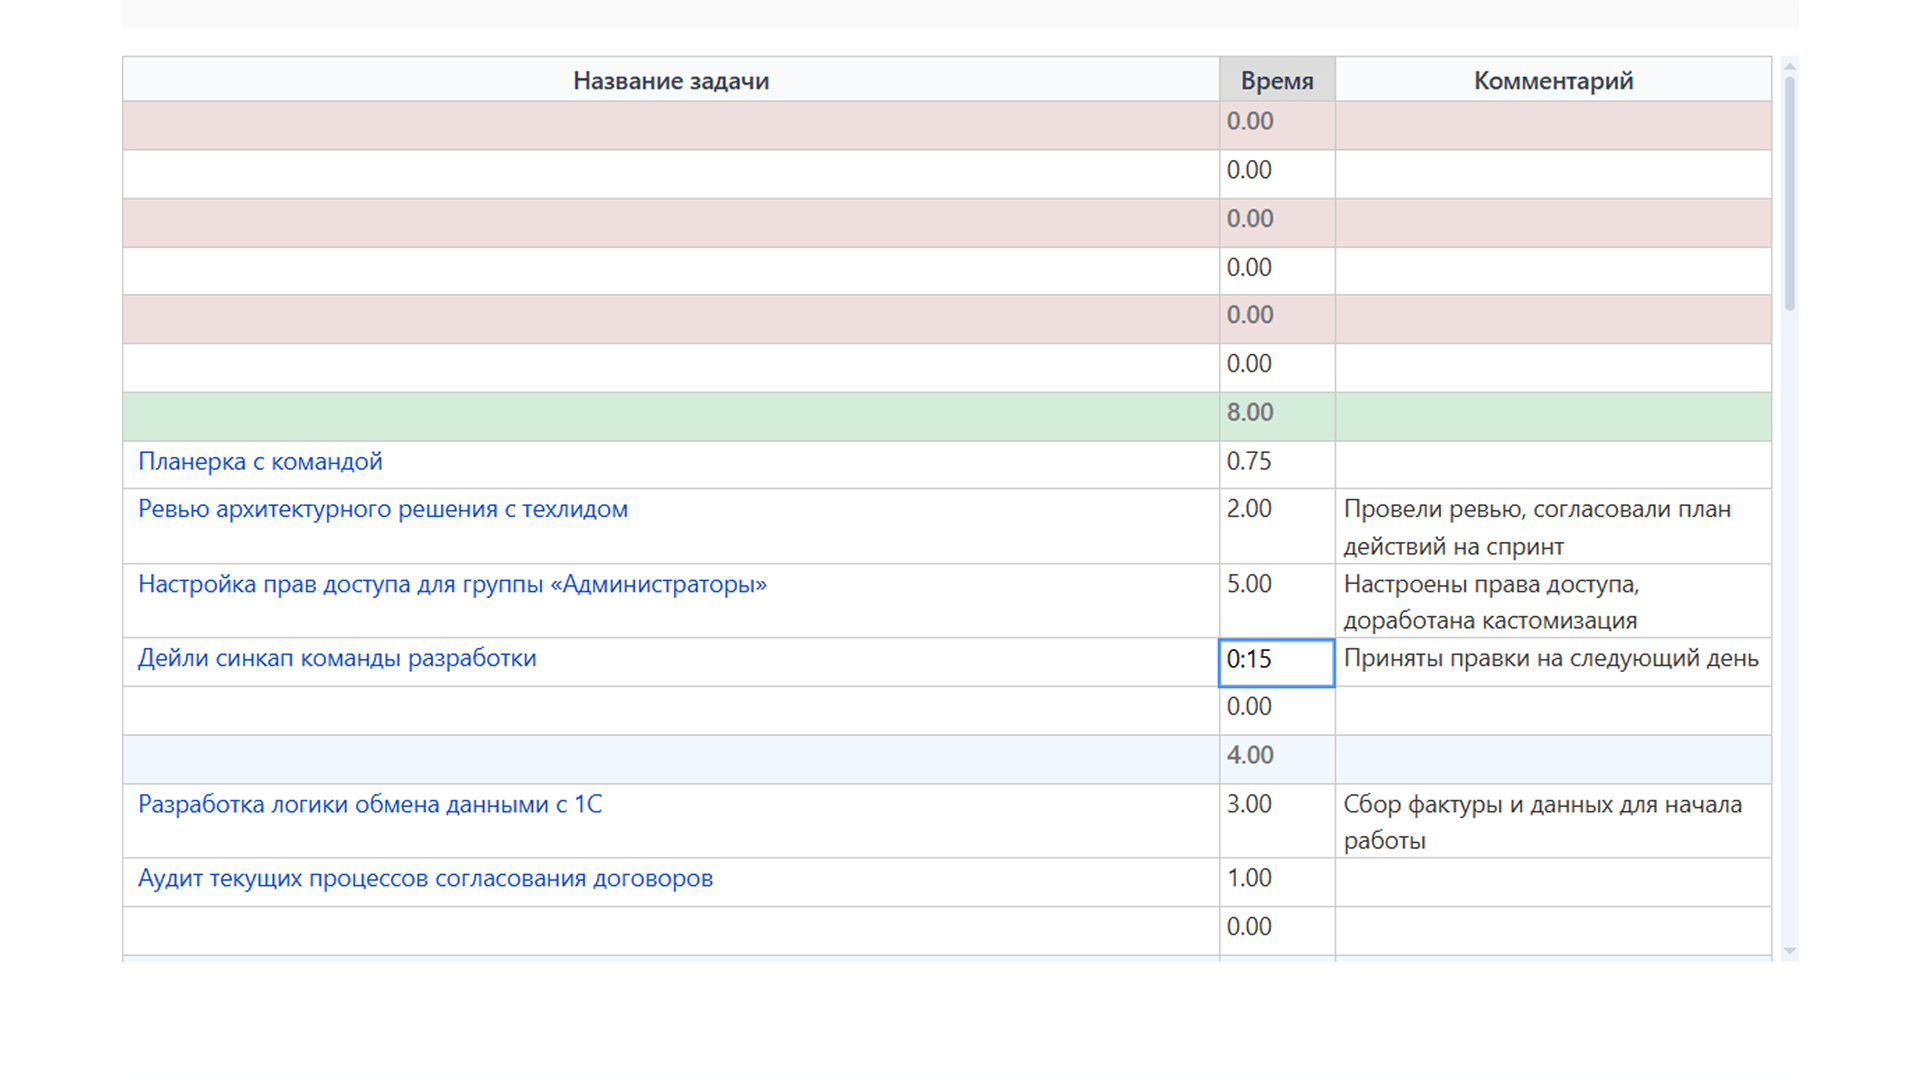Click the «Комментарий» column header

(1552, 81)
